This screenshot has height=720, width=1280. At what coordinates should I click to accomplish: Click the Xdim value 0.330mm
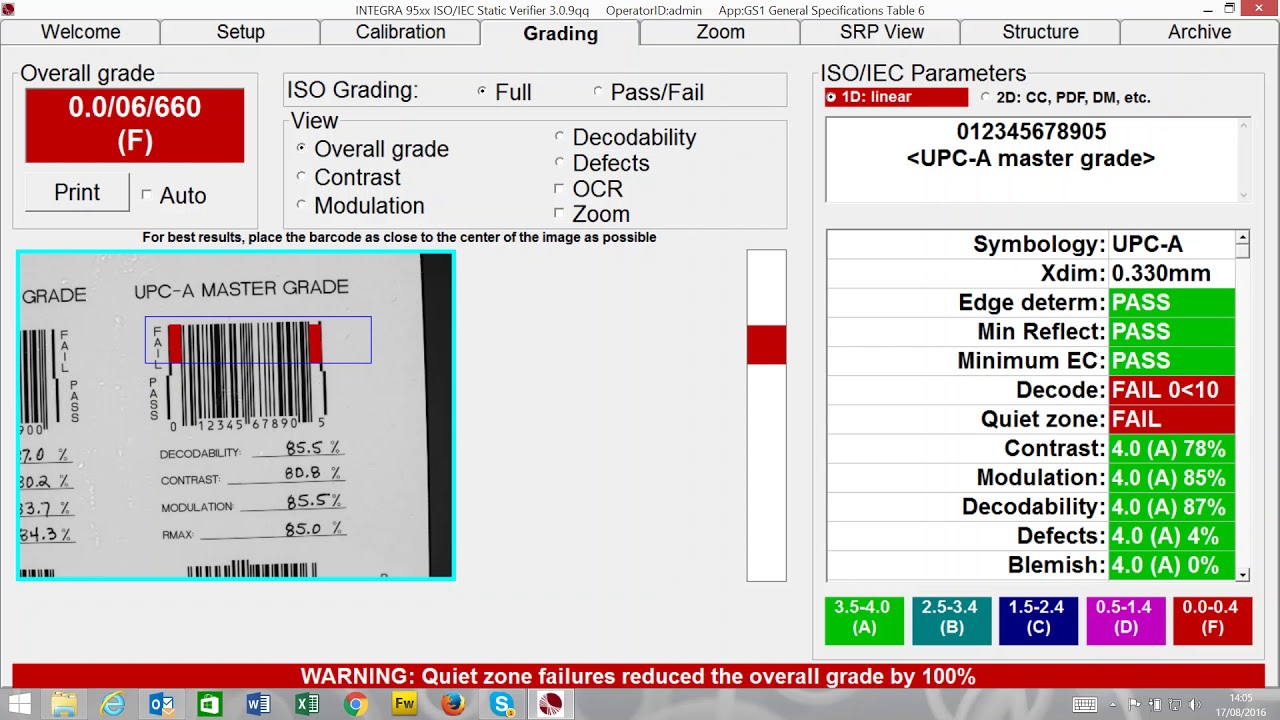pyautogui.click(x=1172, y=273)
